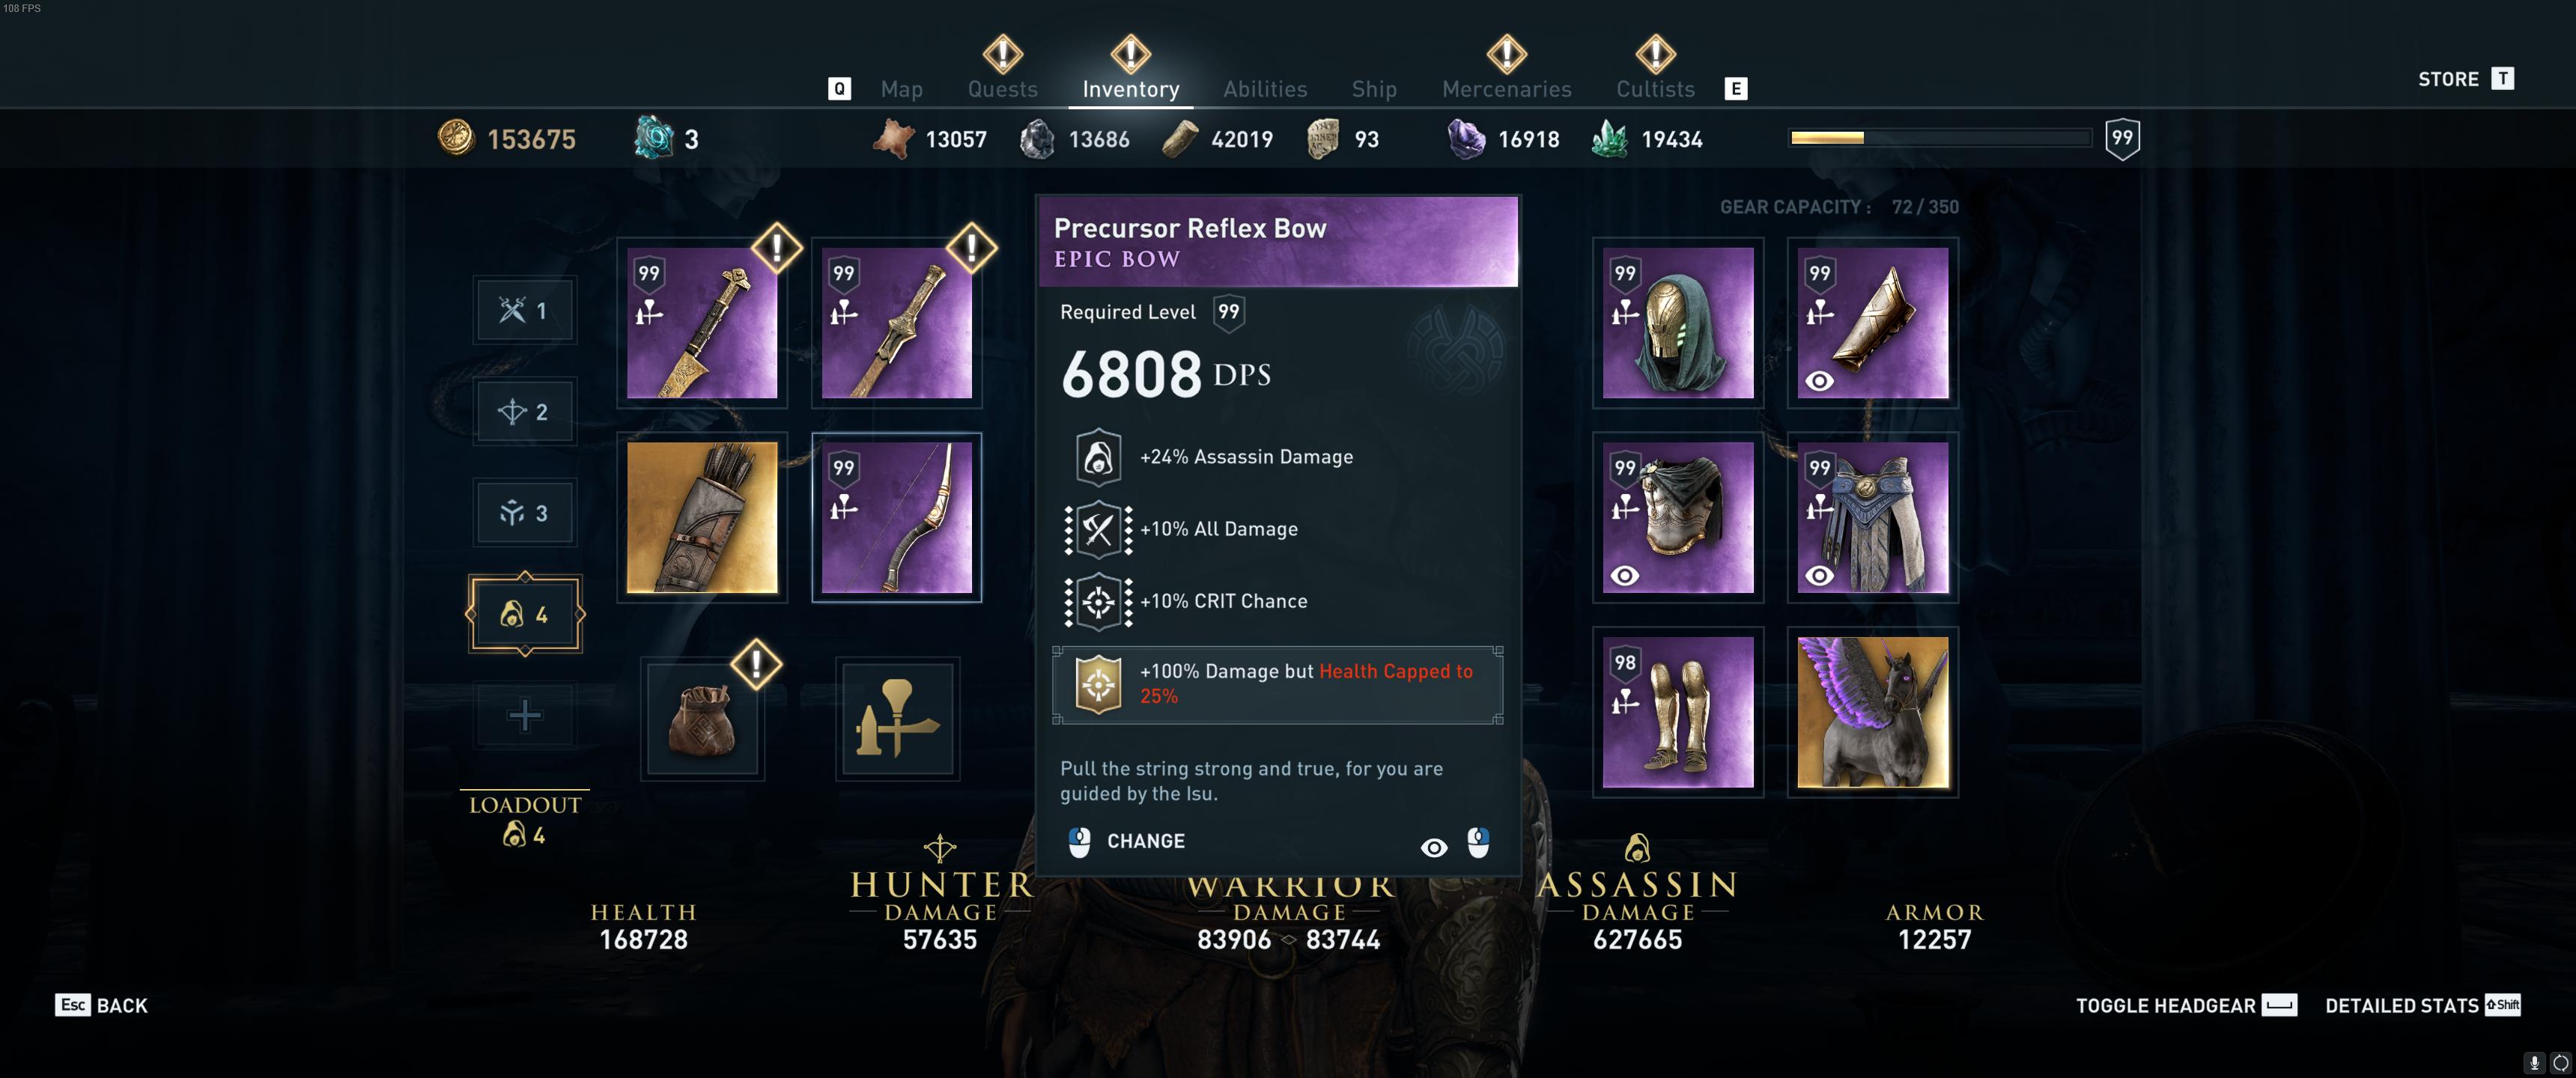Open the Abilities tab
The width and height of the screenshot is (2576, 1078).
(1265, 89)
